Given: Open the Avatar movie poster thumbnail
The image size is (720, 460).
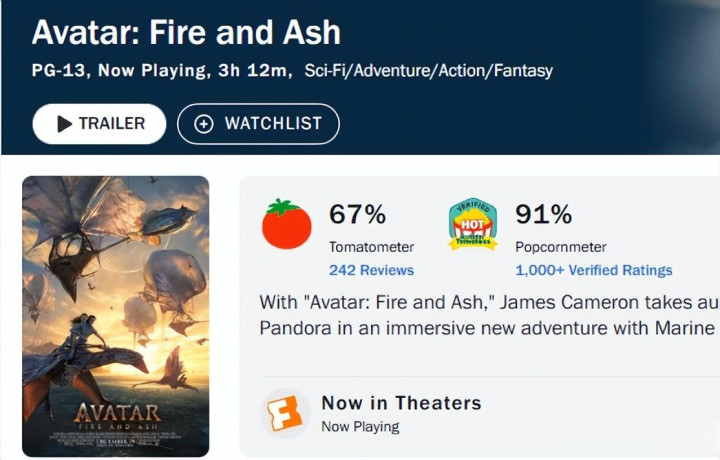Looking at the screenshot, I should (x=116, y=316).
